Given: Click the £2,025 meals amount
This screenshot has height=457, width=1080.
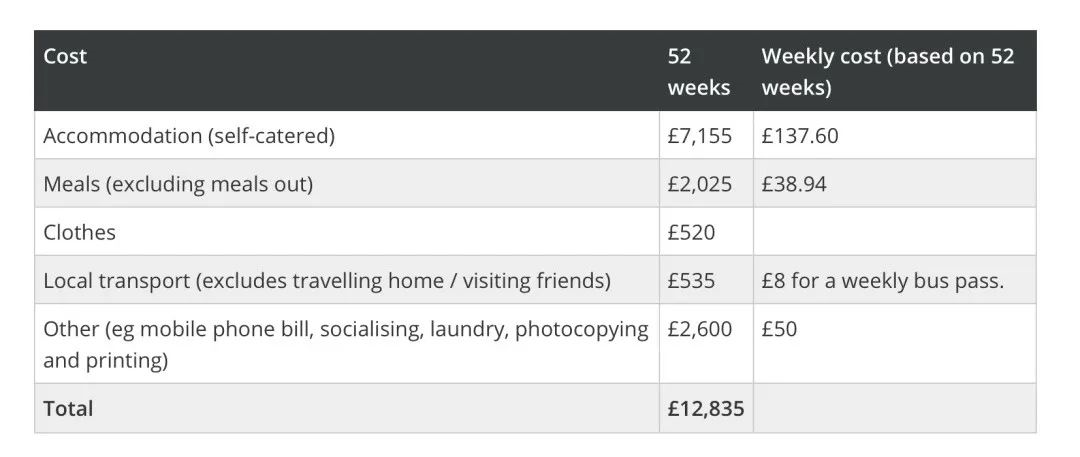Looking at the screenshot, I should click(699, 184).
